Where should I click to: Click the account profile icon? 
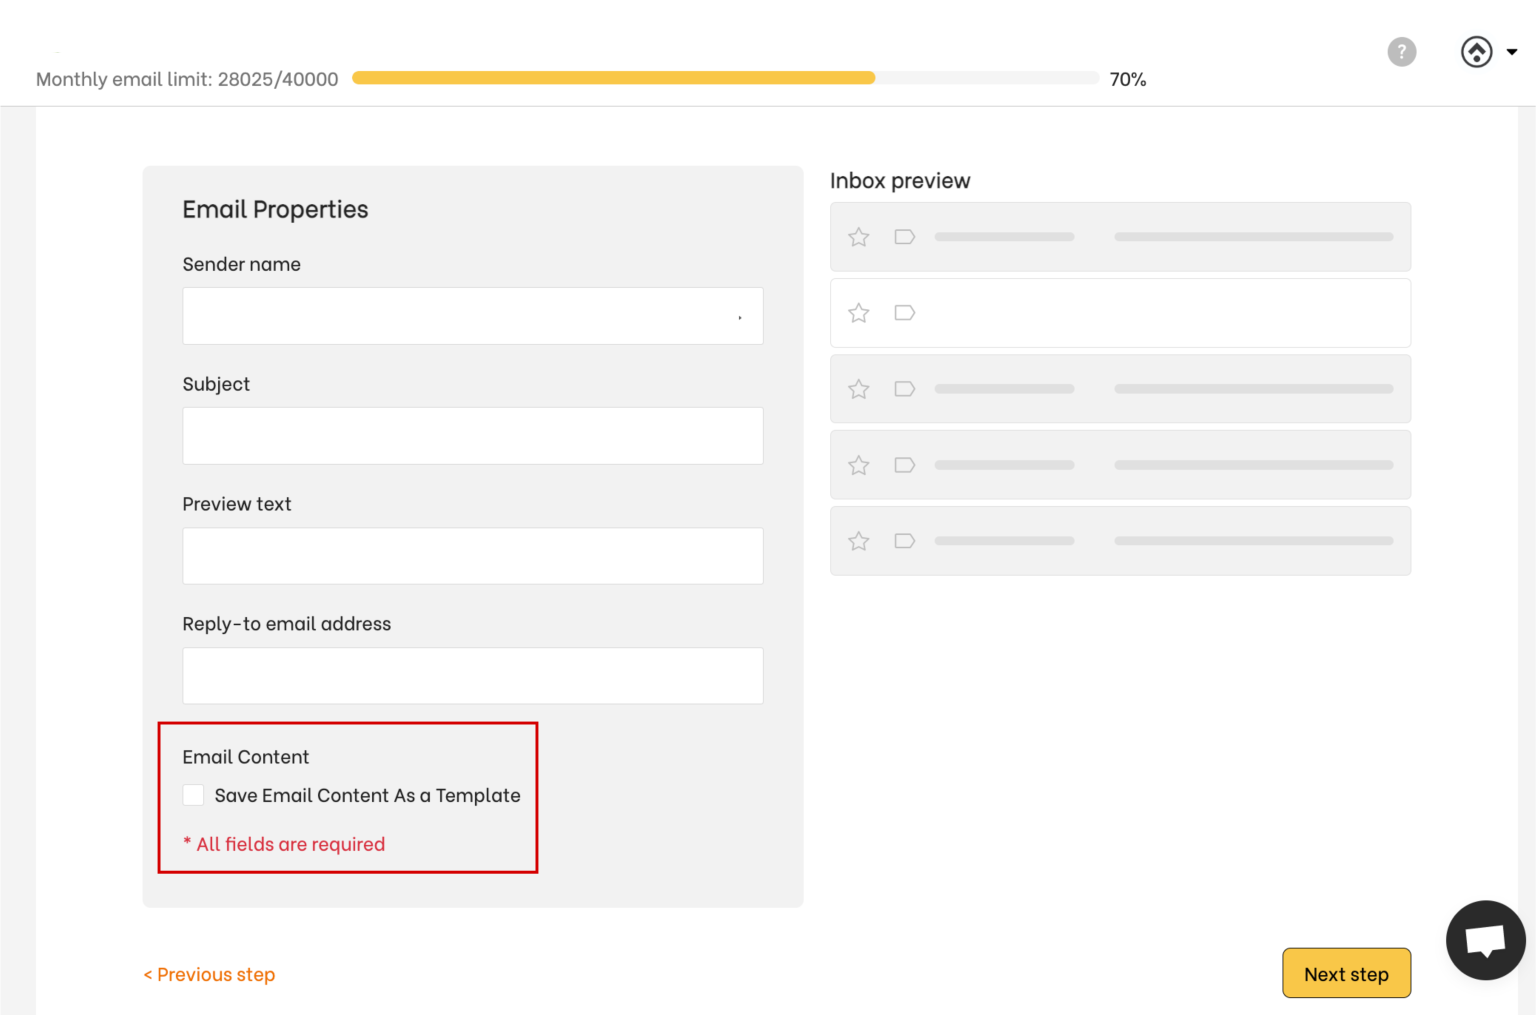pos(1476,52)
